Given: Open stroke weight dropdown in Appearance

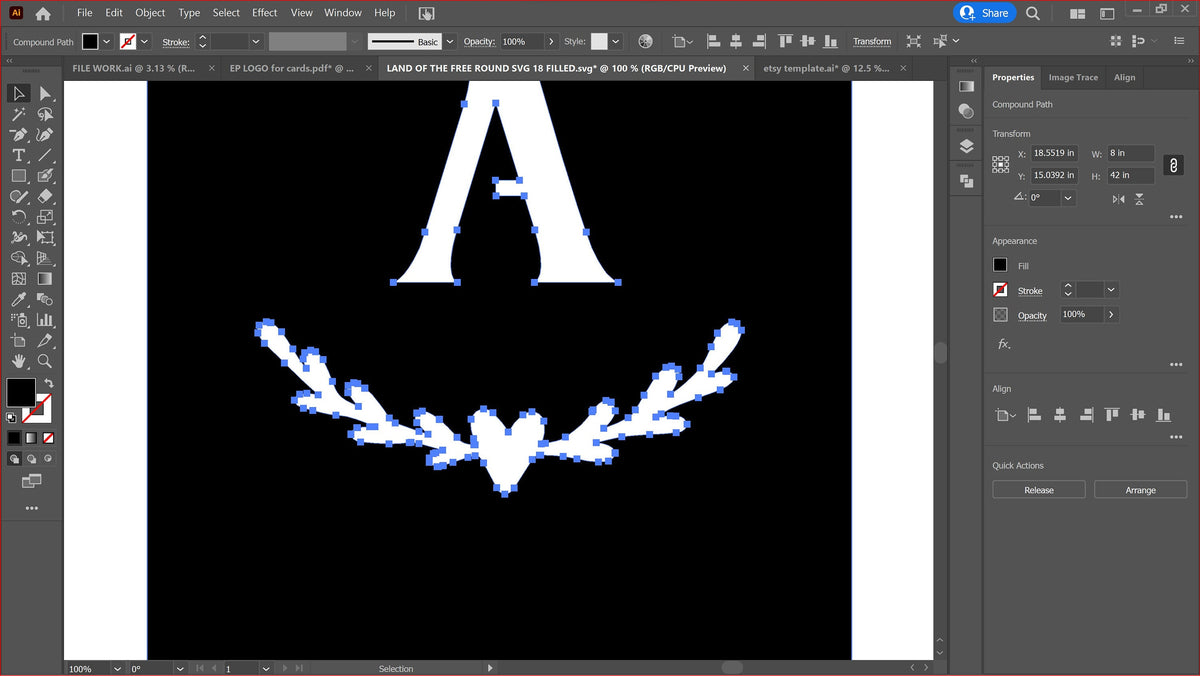Looking at the screenshot, I should [x=1111, y=290].
